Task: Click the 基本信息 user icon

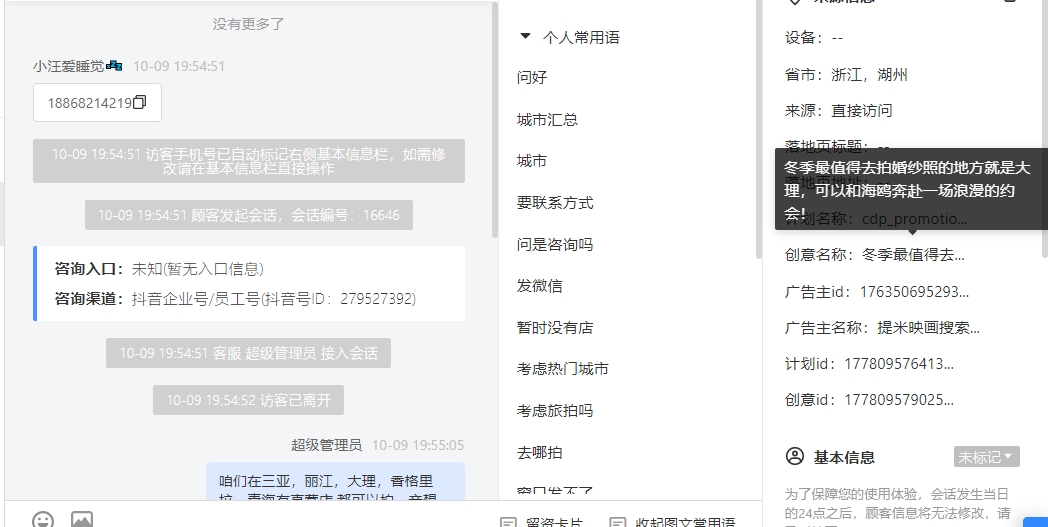Action: pos(795,457)
